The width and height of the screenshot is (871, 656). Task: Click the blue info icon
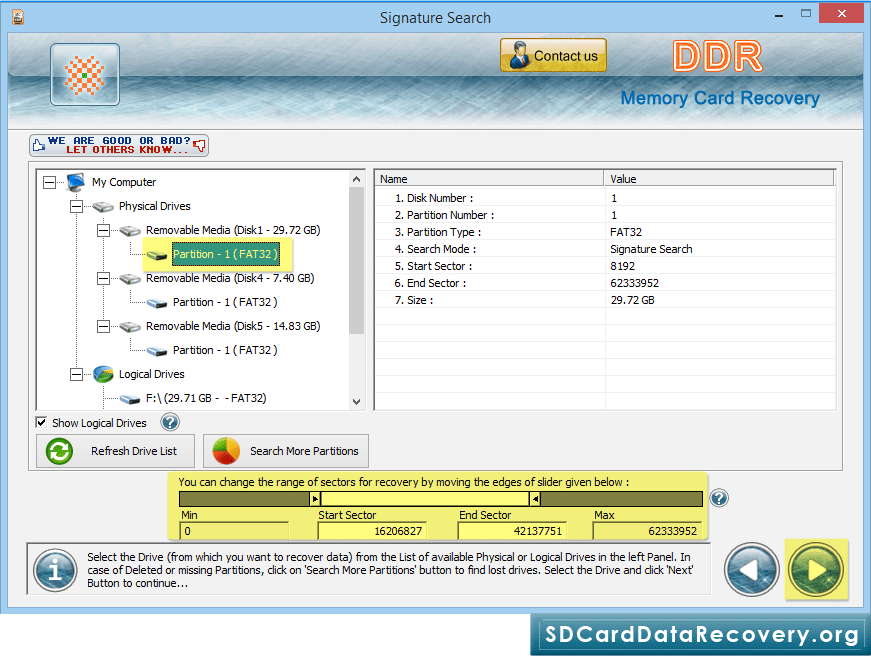tap(55, 570)
